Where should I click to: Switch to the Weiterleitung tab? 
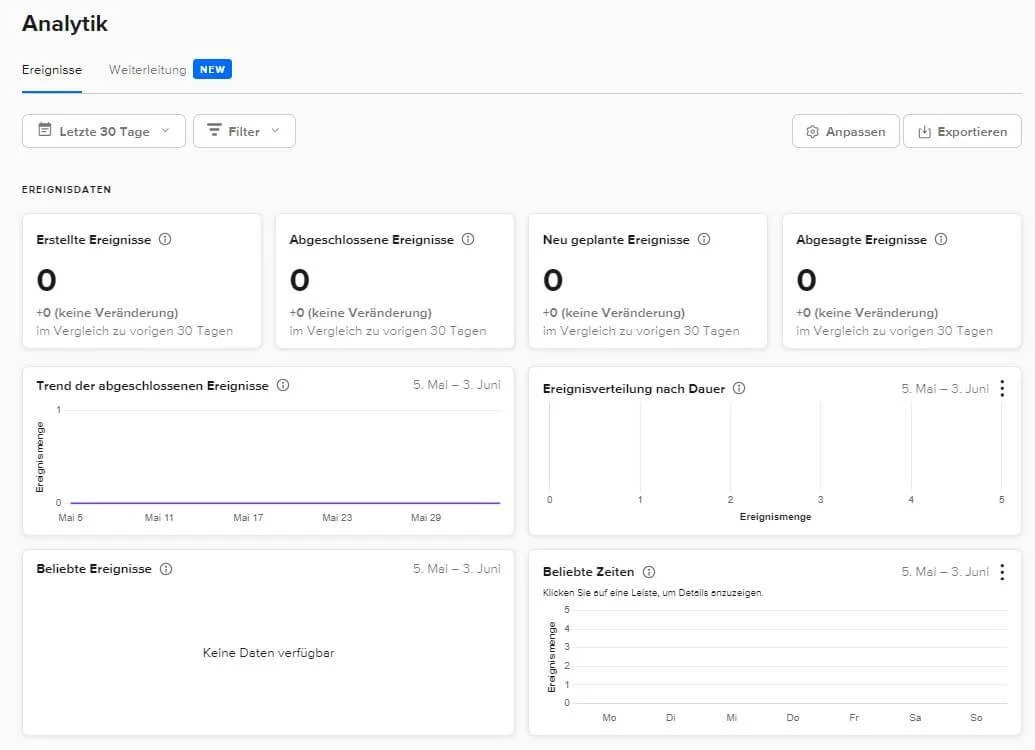148,70
